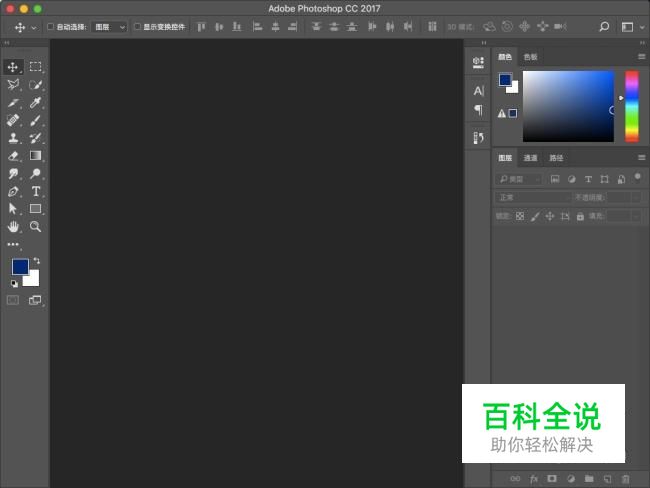Switch to the 色板 tab
650x488 pixels.
point(530,57)
